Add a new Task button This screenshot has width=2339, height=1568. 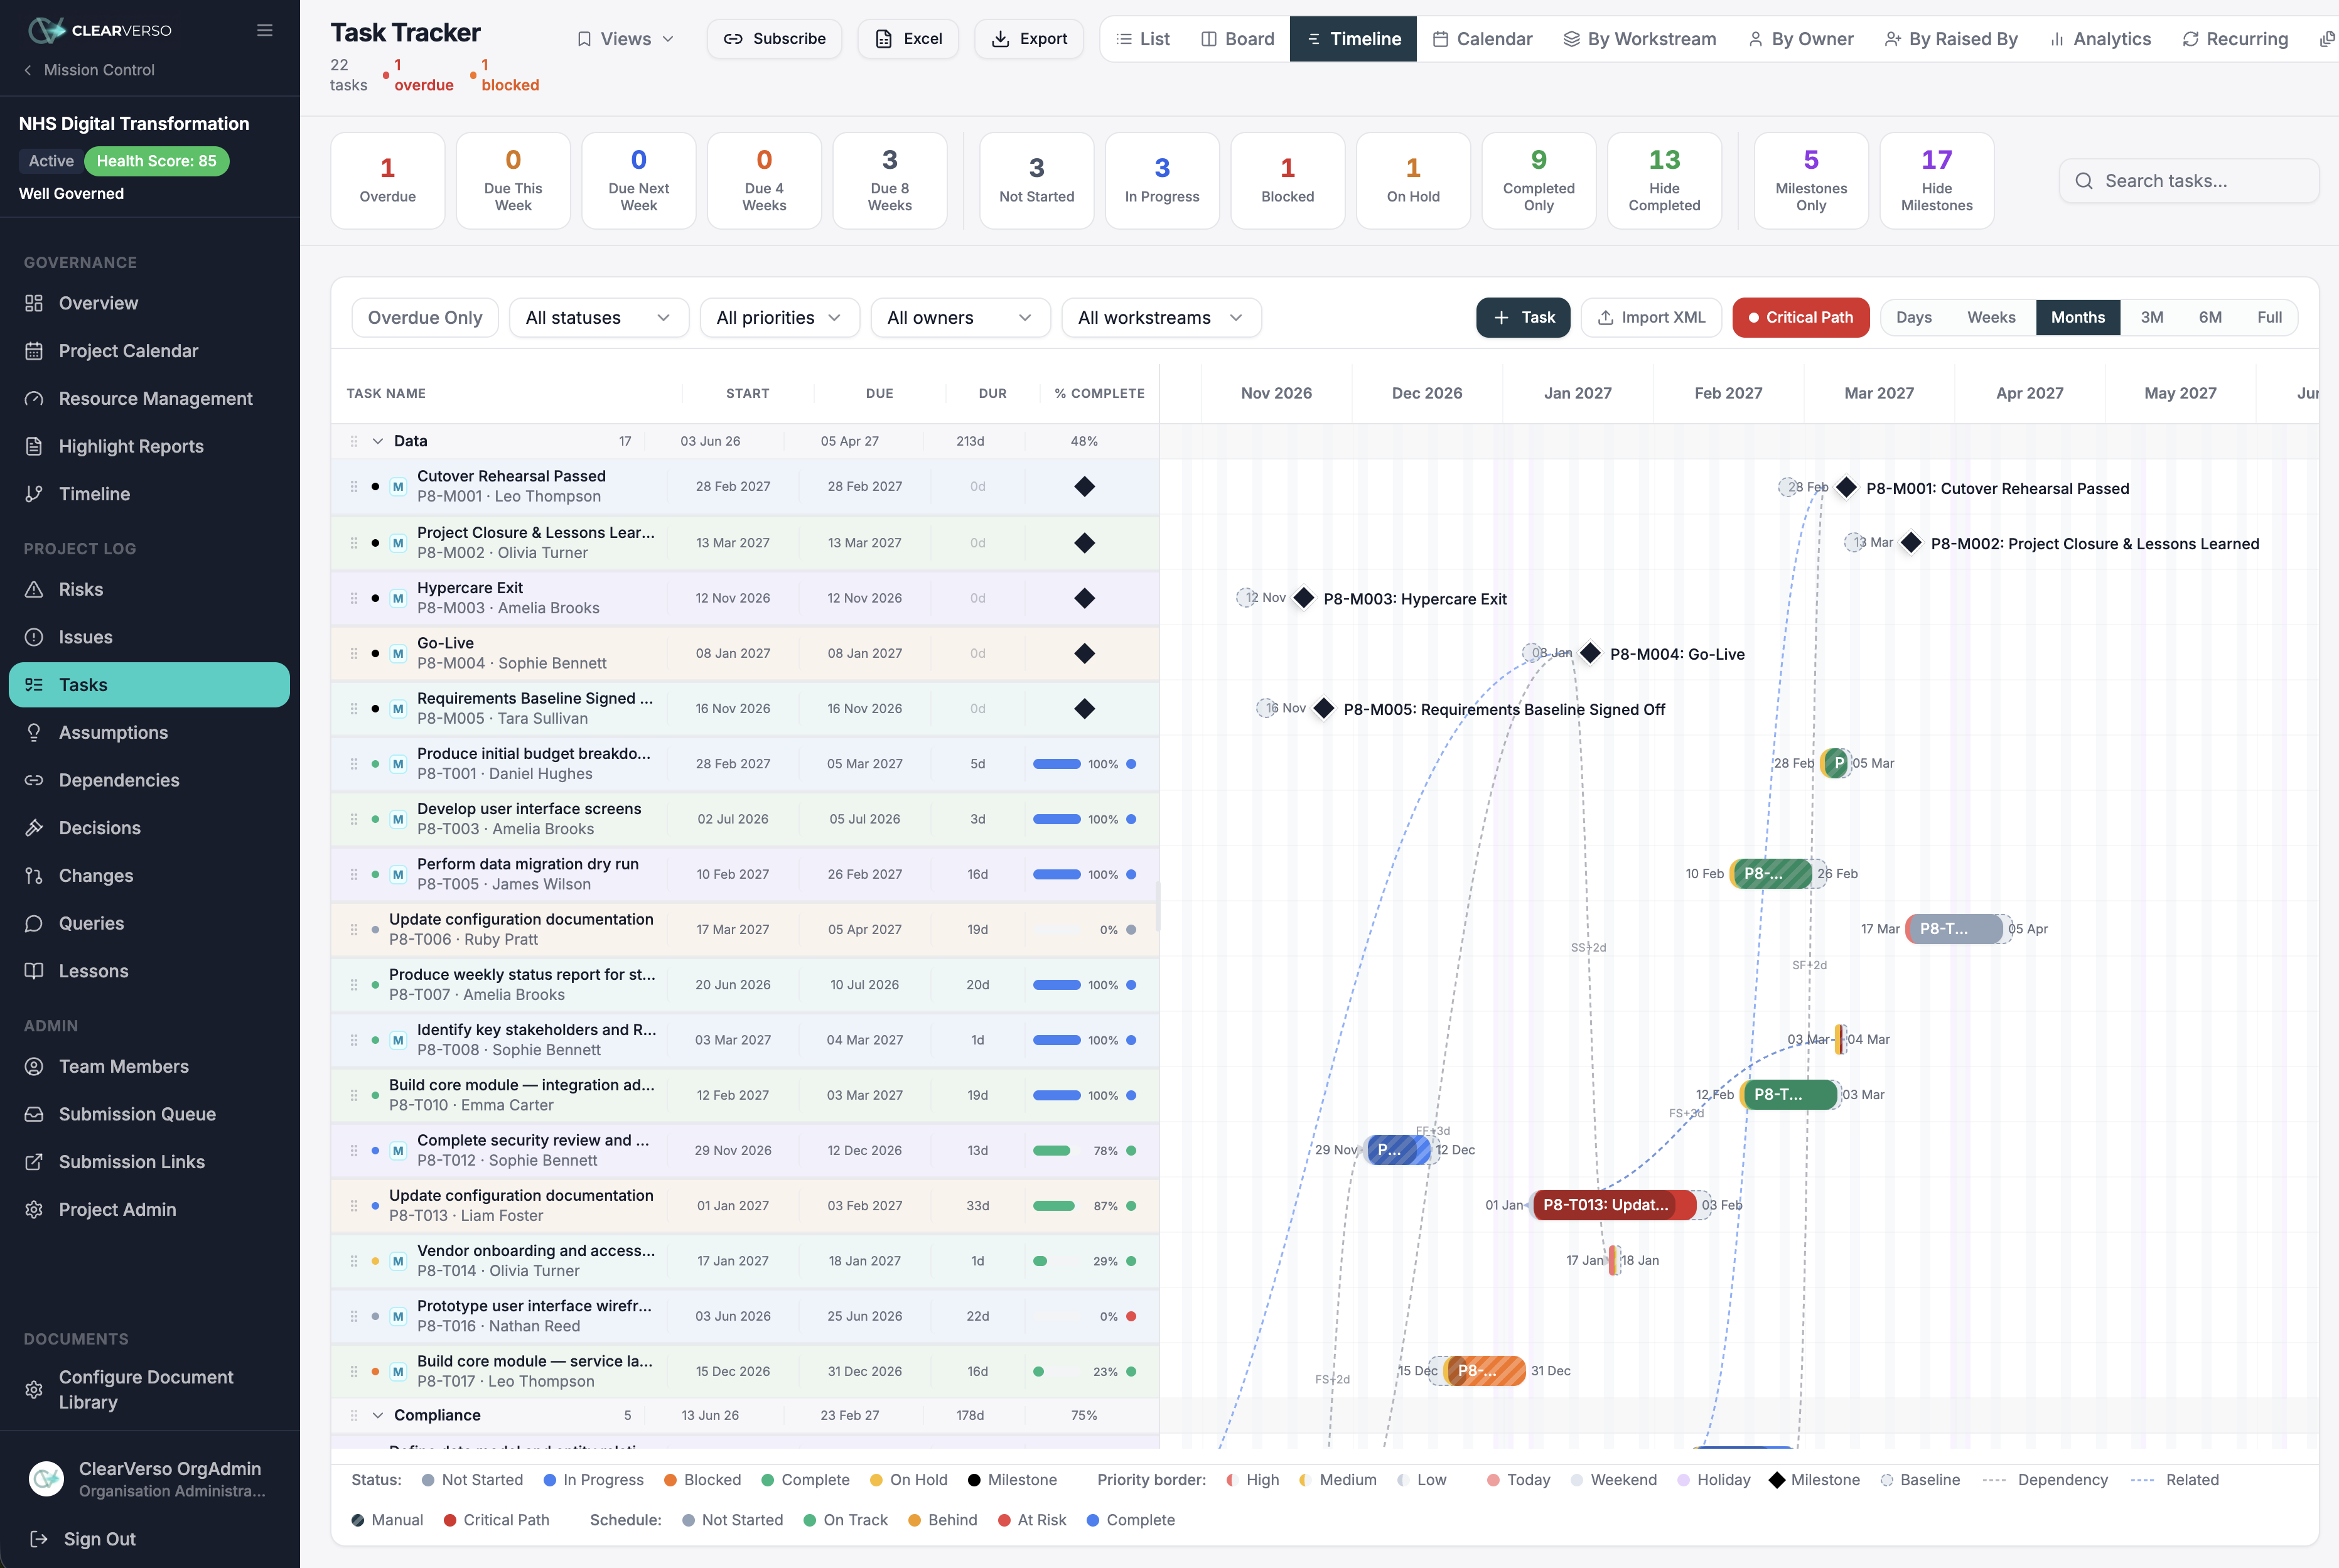click(1522, 317)
